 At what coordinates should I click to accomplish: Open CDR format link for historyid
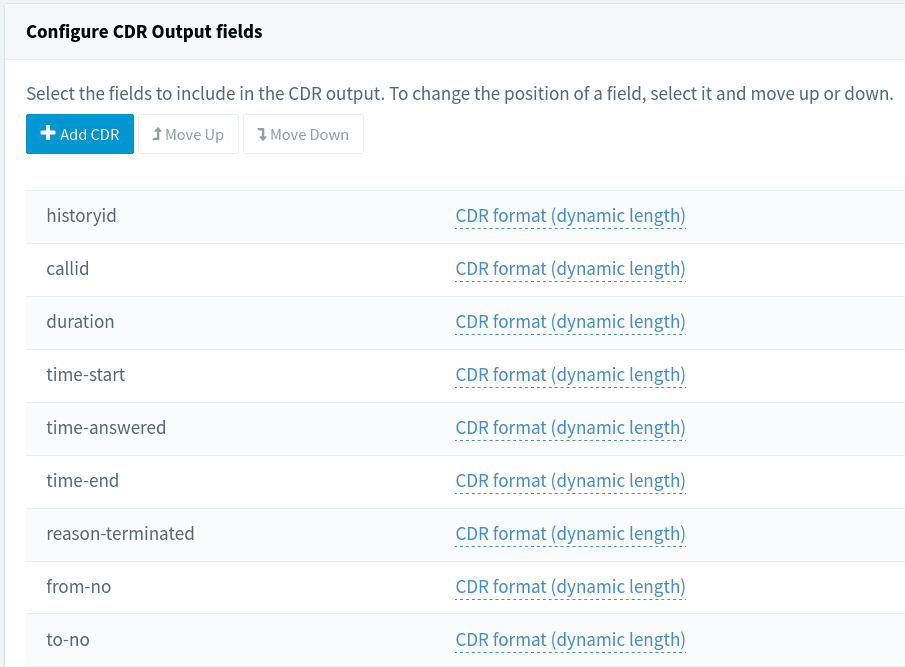pos(570,215)
